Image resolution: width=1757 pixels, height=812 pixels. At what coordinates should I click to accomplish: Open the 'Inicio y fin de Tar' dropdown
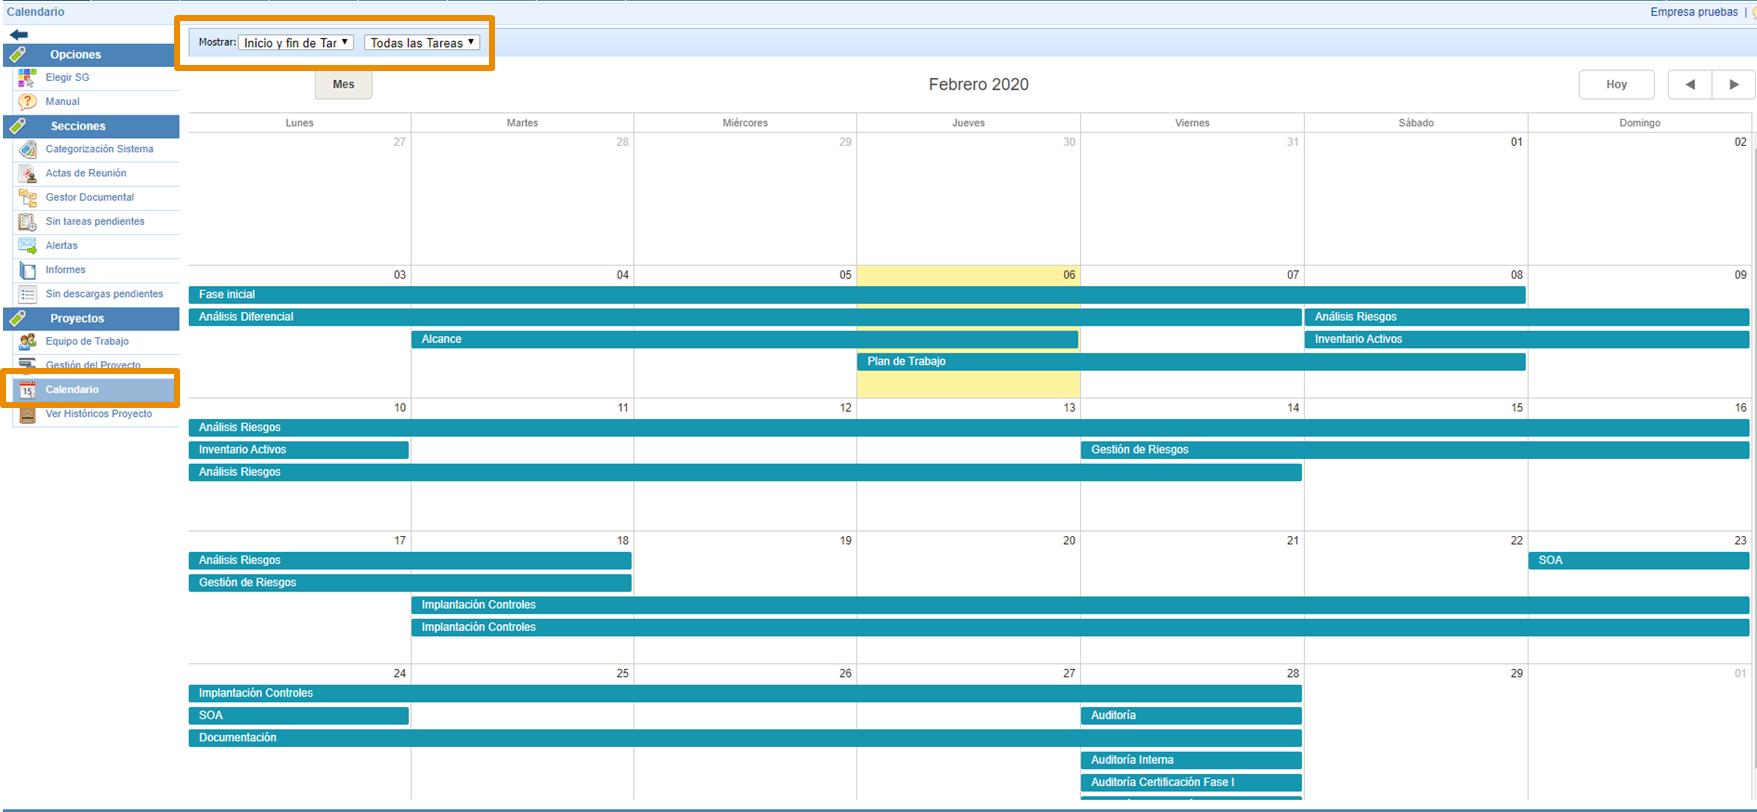(296, 43)
